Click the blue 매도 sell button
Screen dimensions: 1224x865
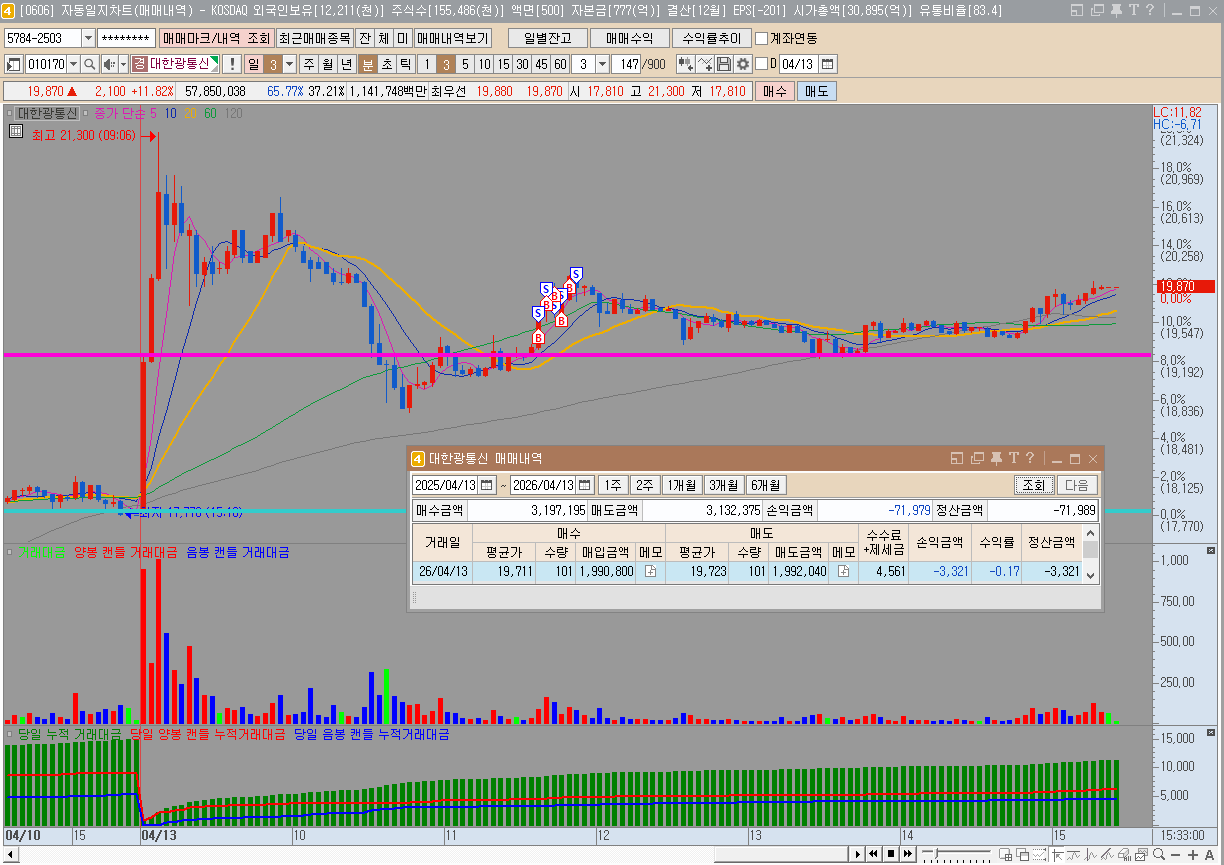[816, 91]
